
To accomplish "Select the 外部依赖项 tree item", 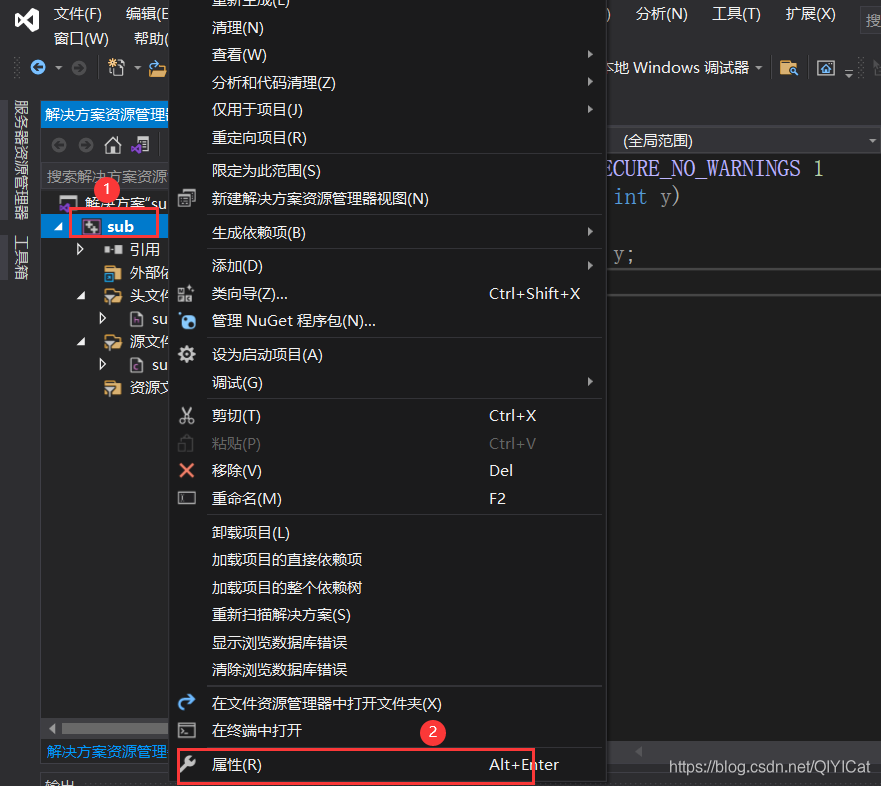I will tap(135, 272).
